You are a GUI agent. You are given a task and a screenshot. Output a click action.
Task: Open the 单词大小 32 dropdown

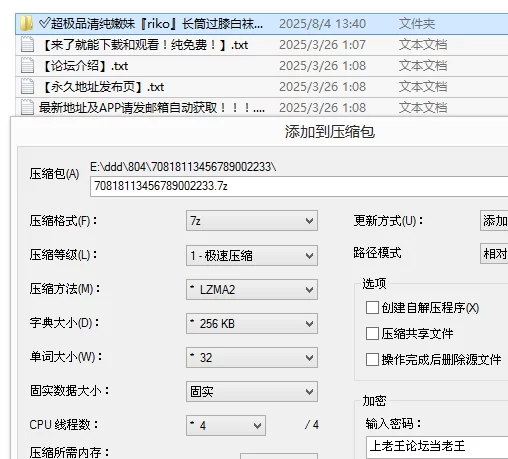[252, 357]
